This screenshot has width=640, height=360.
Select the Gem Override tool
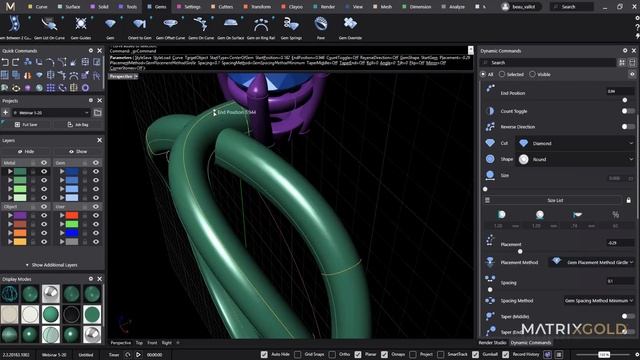[x=350, y=28]
